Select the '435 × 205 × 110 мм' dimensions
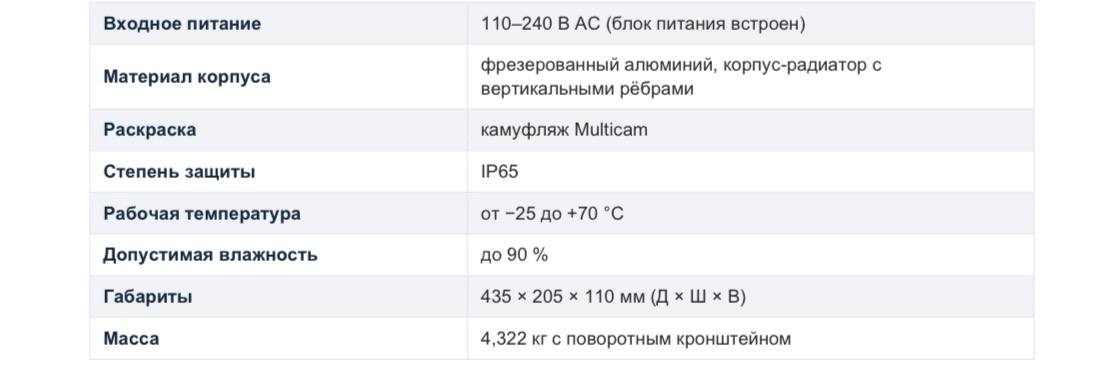The width and height of the screenshot is (1111, 375). click(x=563, y=297)
